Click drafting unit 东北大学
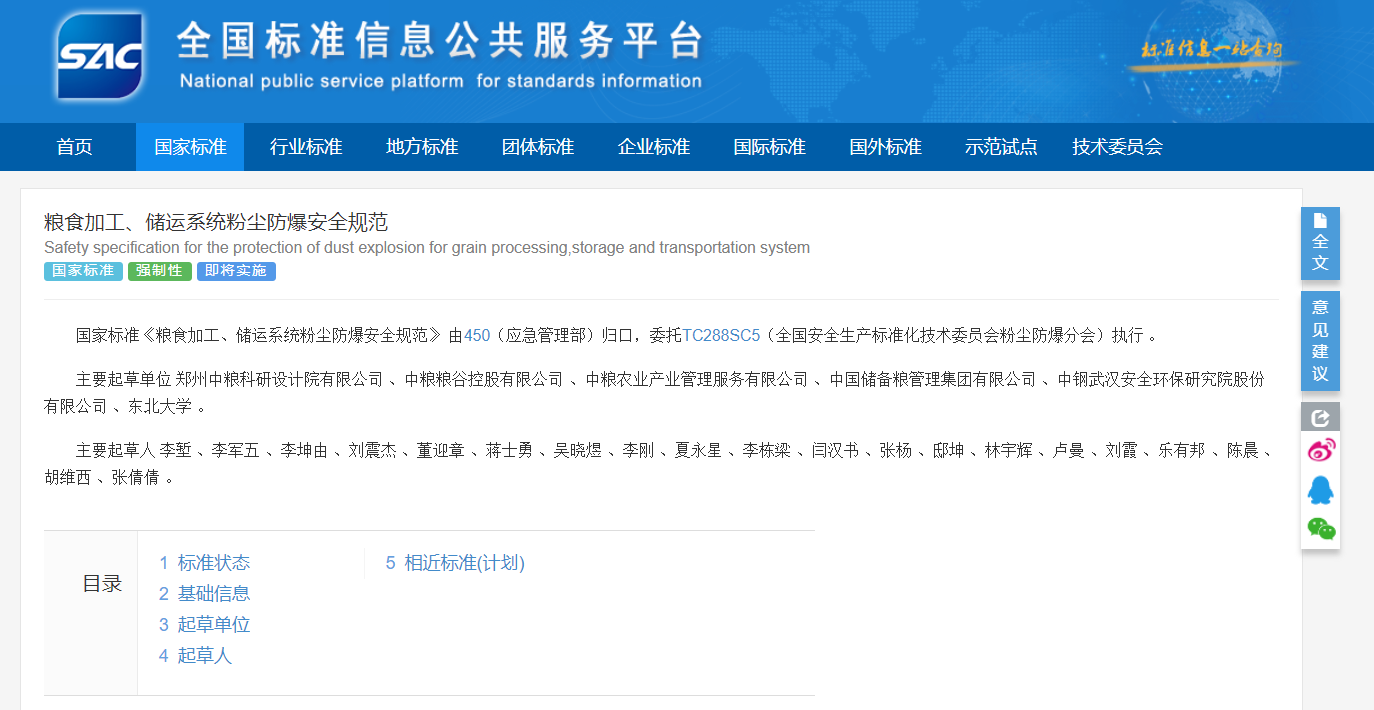The image size is (1374, 710). click(159, 407)
